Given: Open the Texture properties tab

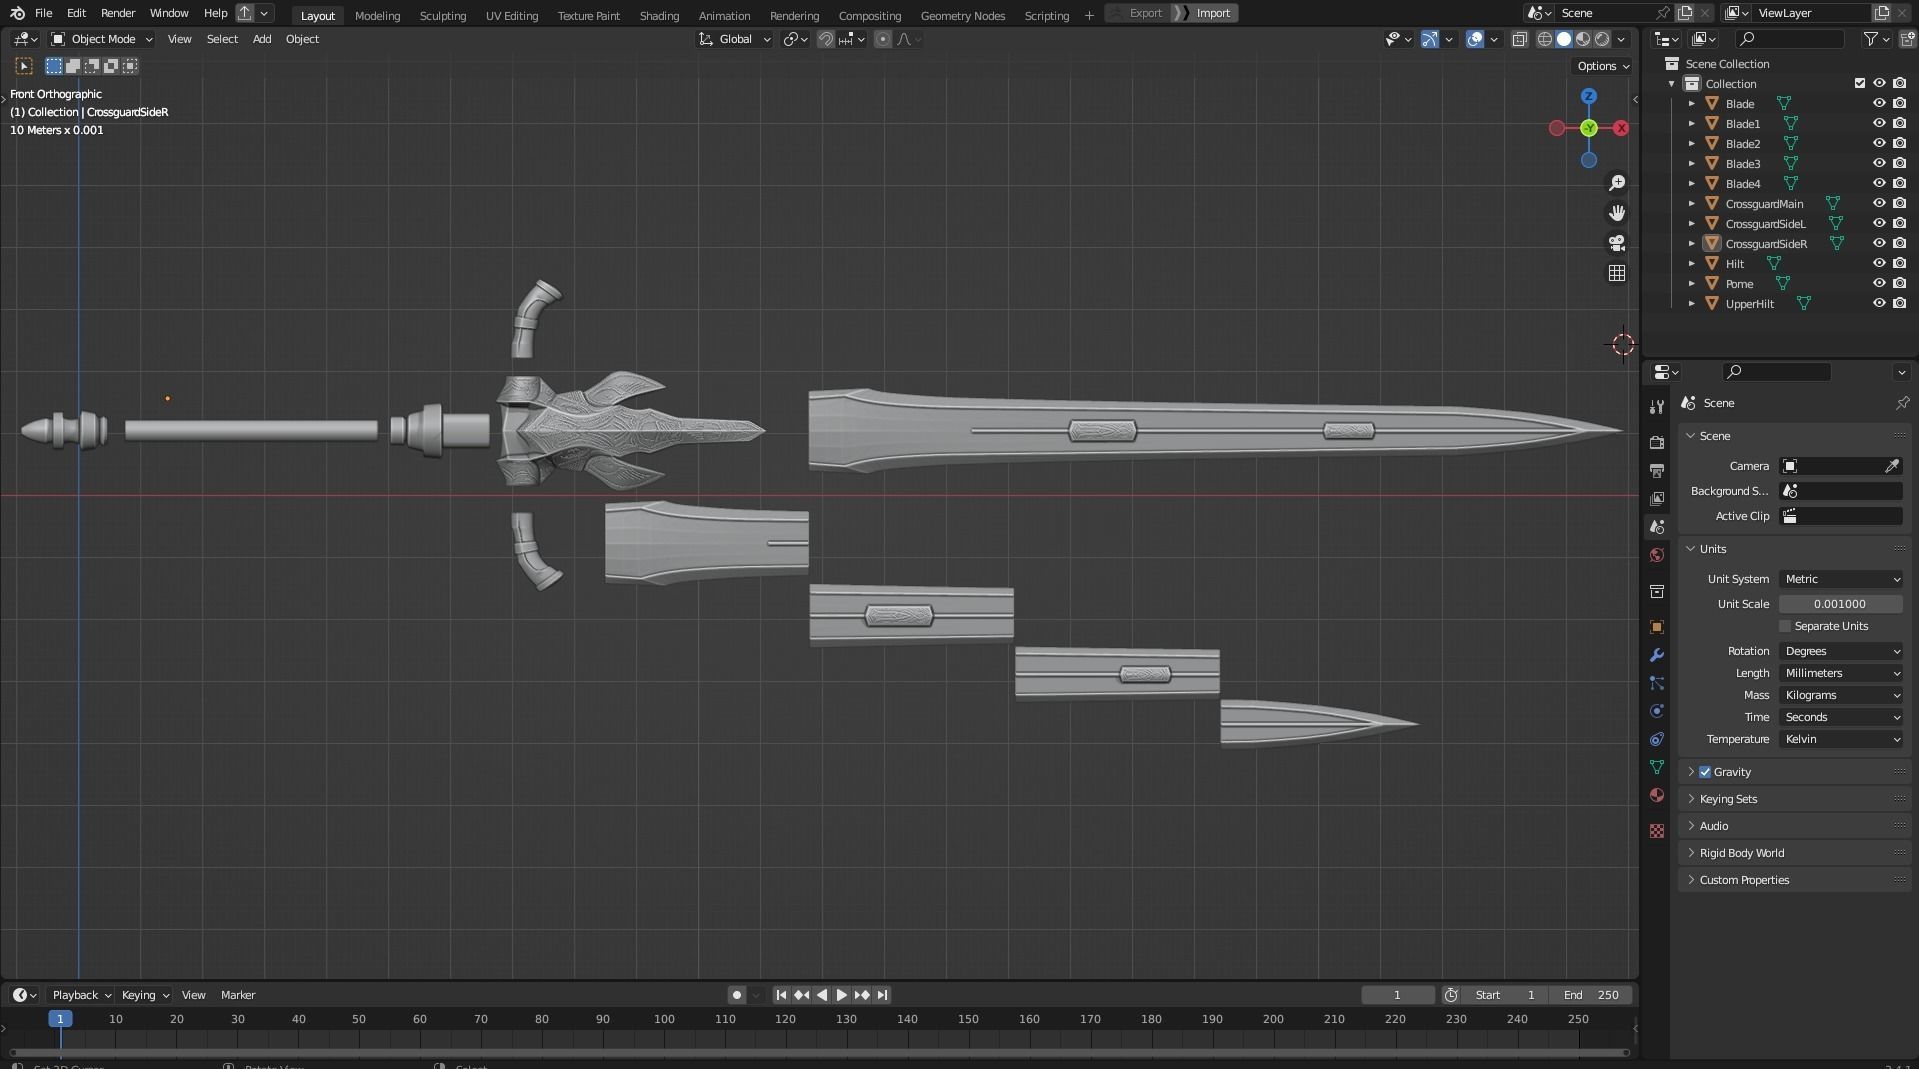Looking at the screenshot, I should (x=1657, y=831).
